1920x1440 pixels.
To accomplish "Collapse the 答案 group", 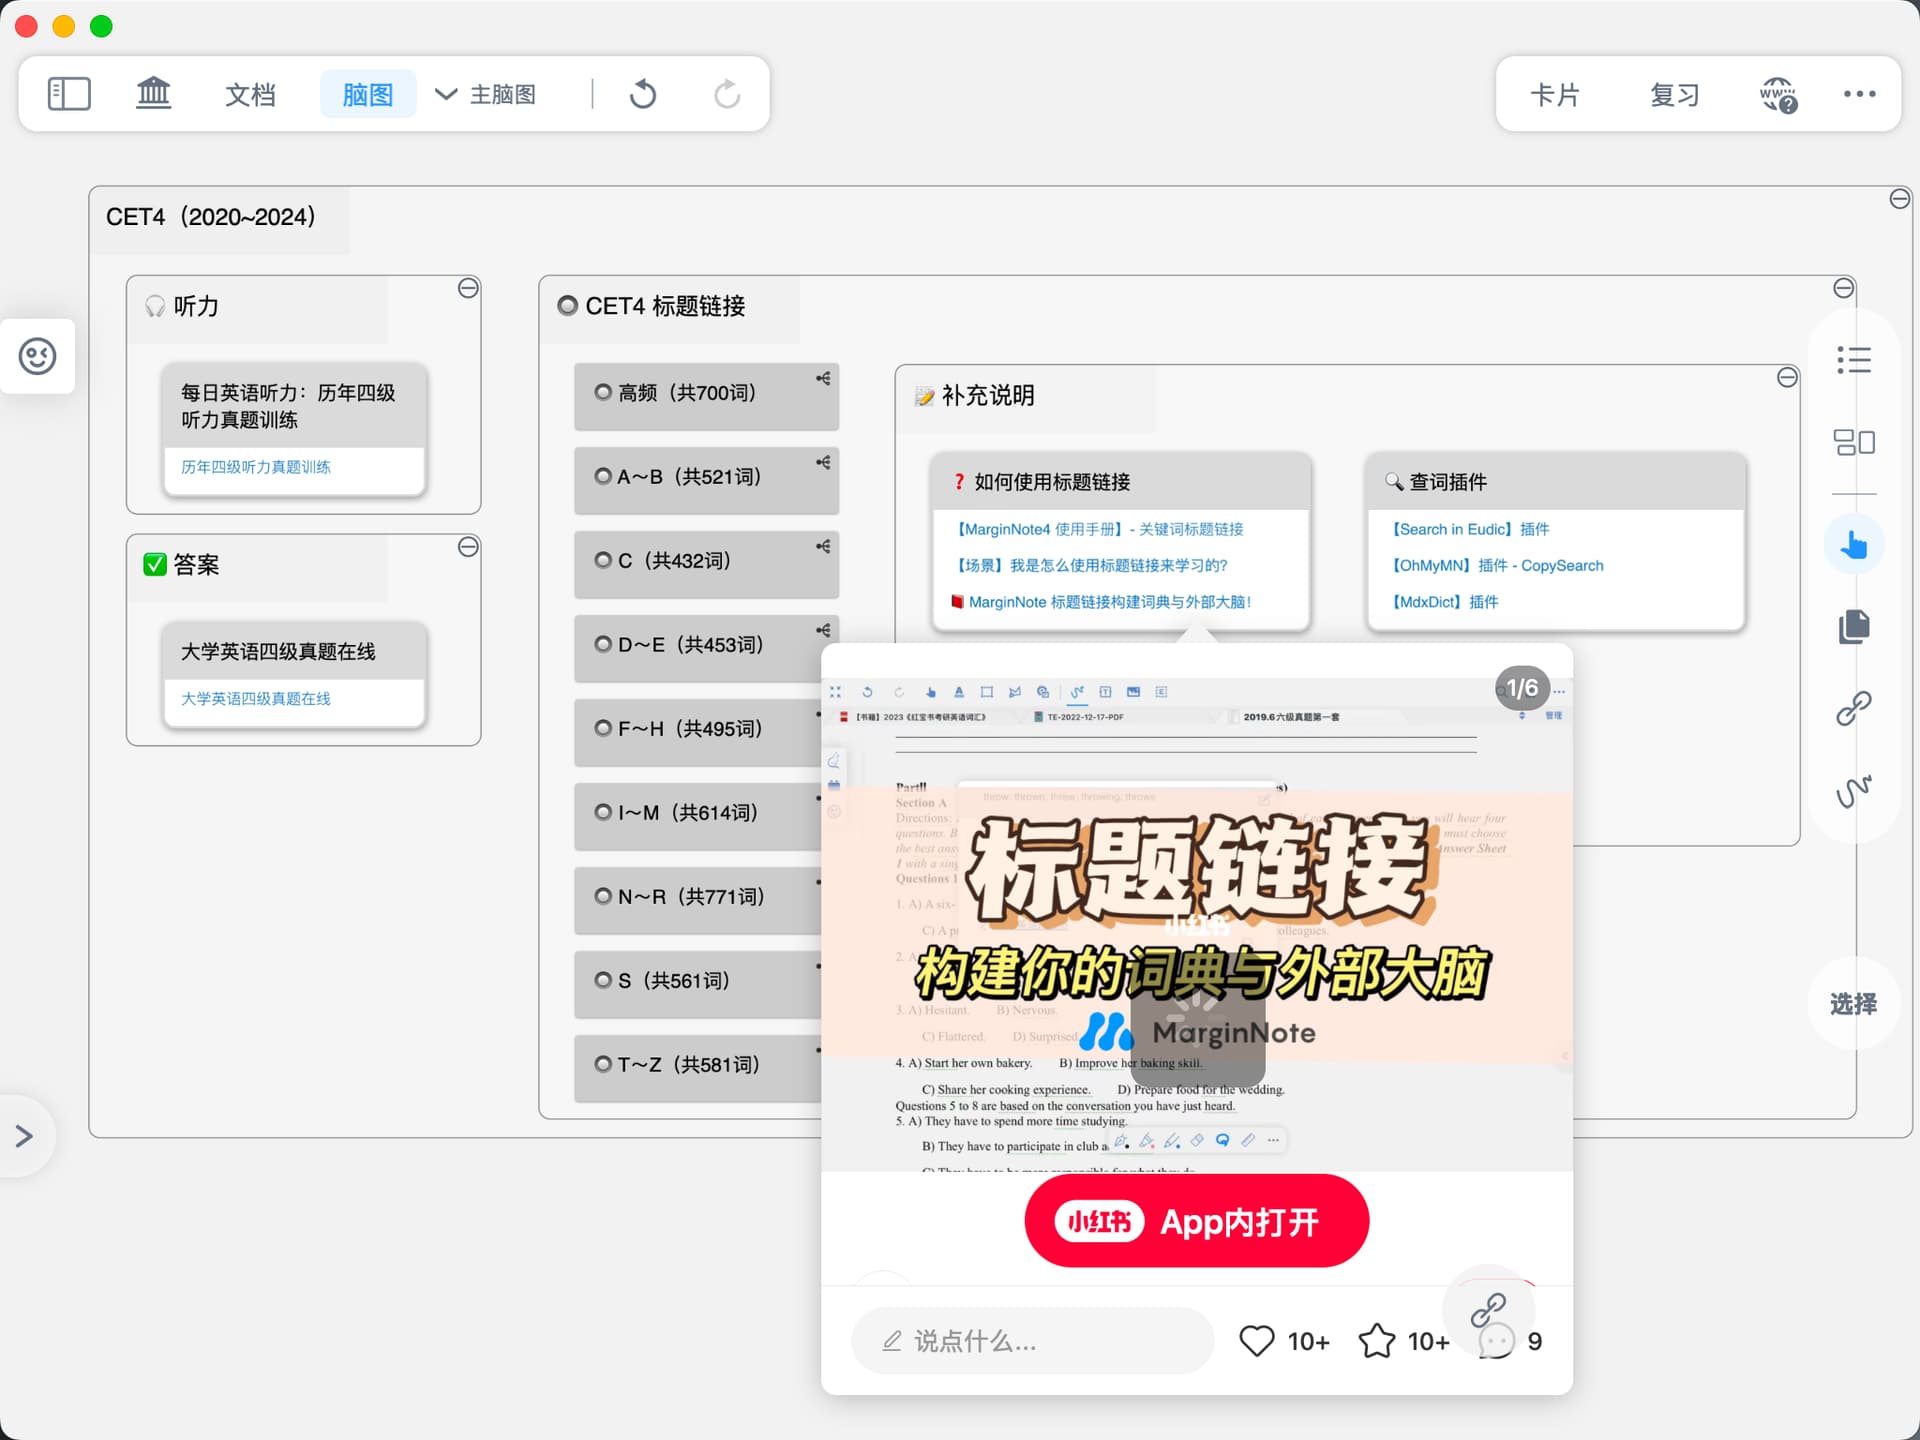I will [468, 547].
